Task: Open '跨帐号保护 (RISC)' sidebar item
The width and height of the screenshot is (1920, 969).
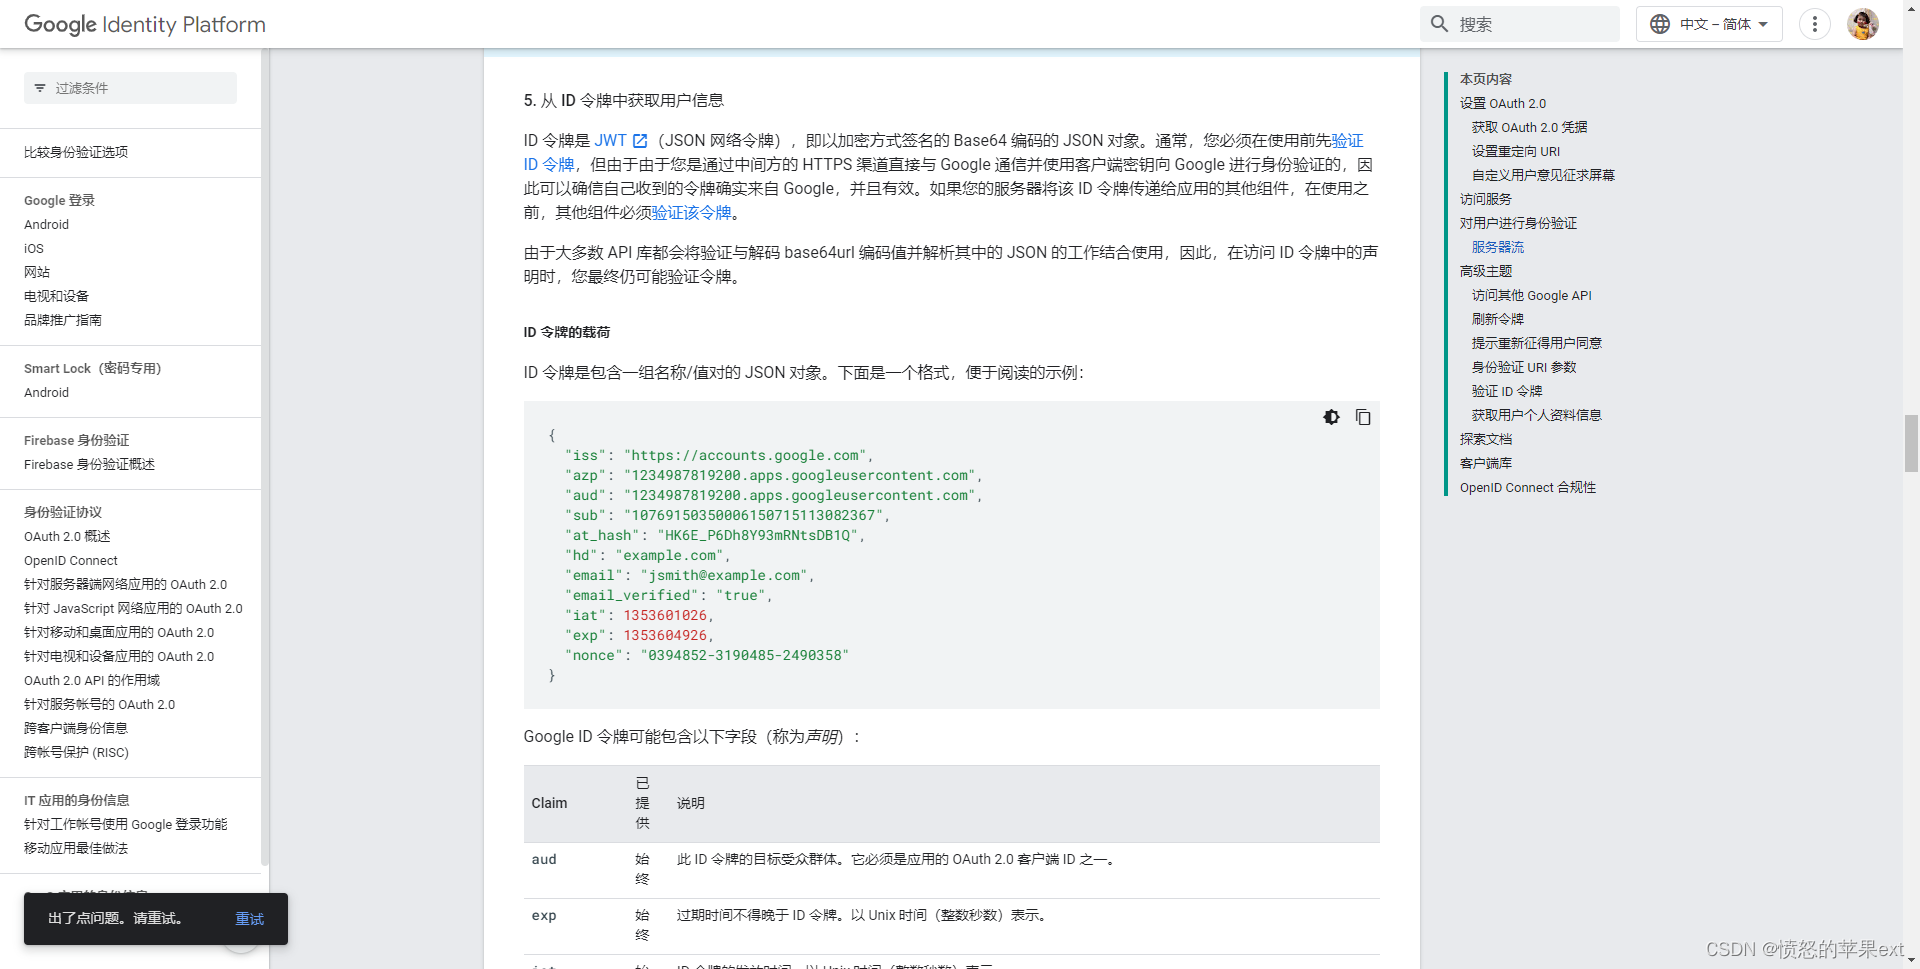Action: point(76,753)
